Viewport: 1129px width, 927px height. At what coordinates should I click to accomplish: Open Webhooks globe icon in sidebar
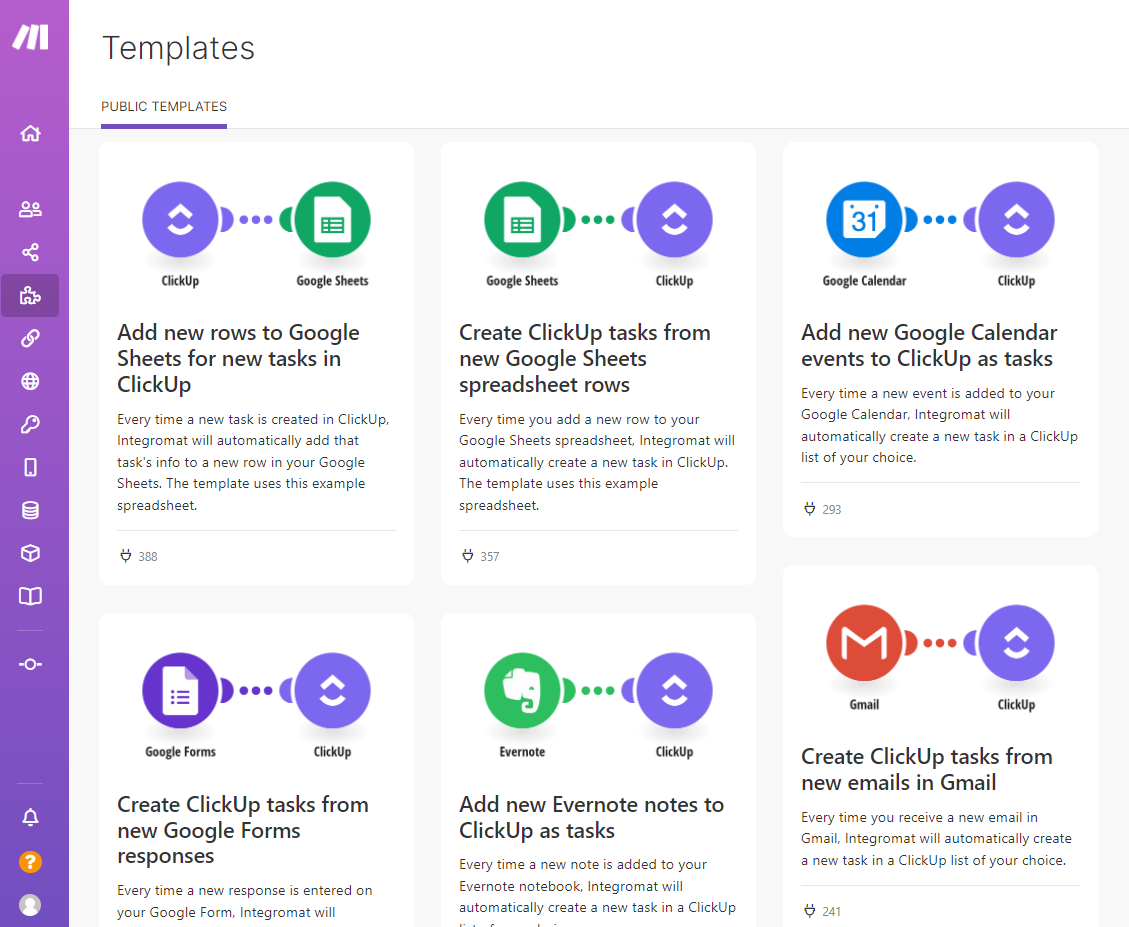pyautogui.click(x=30, y=381)
